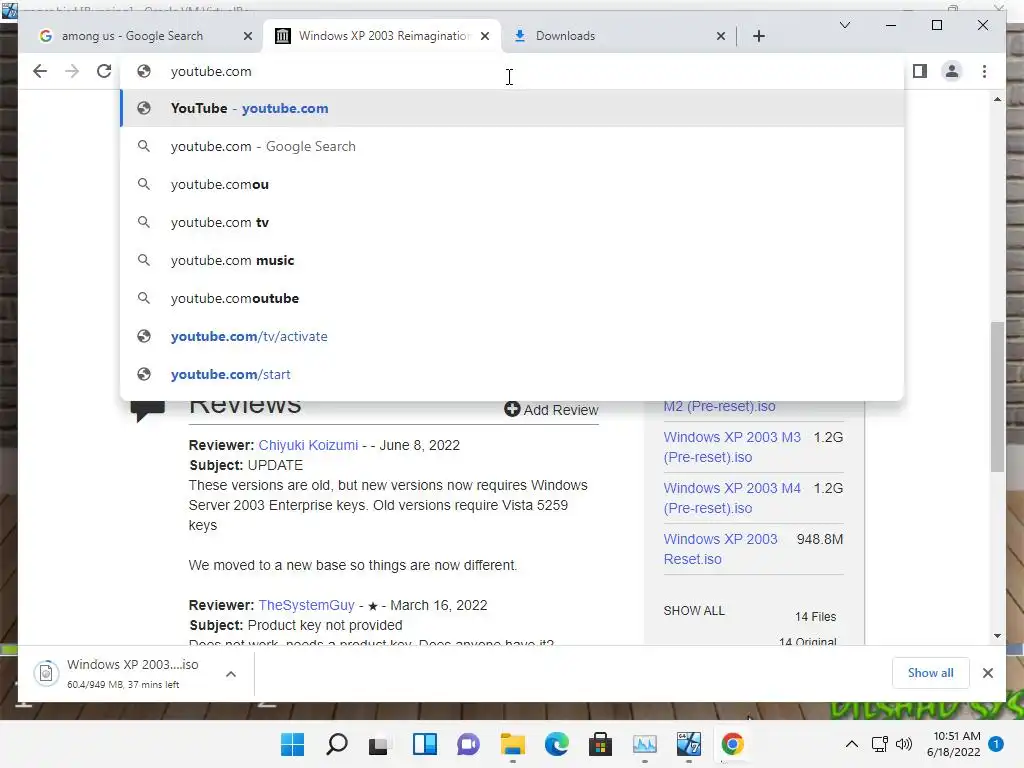This screenshot has width=1024, height=768.
Task: Open a new tab with plus button
Action: [x=758, y=36]
